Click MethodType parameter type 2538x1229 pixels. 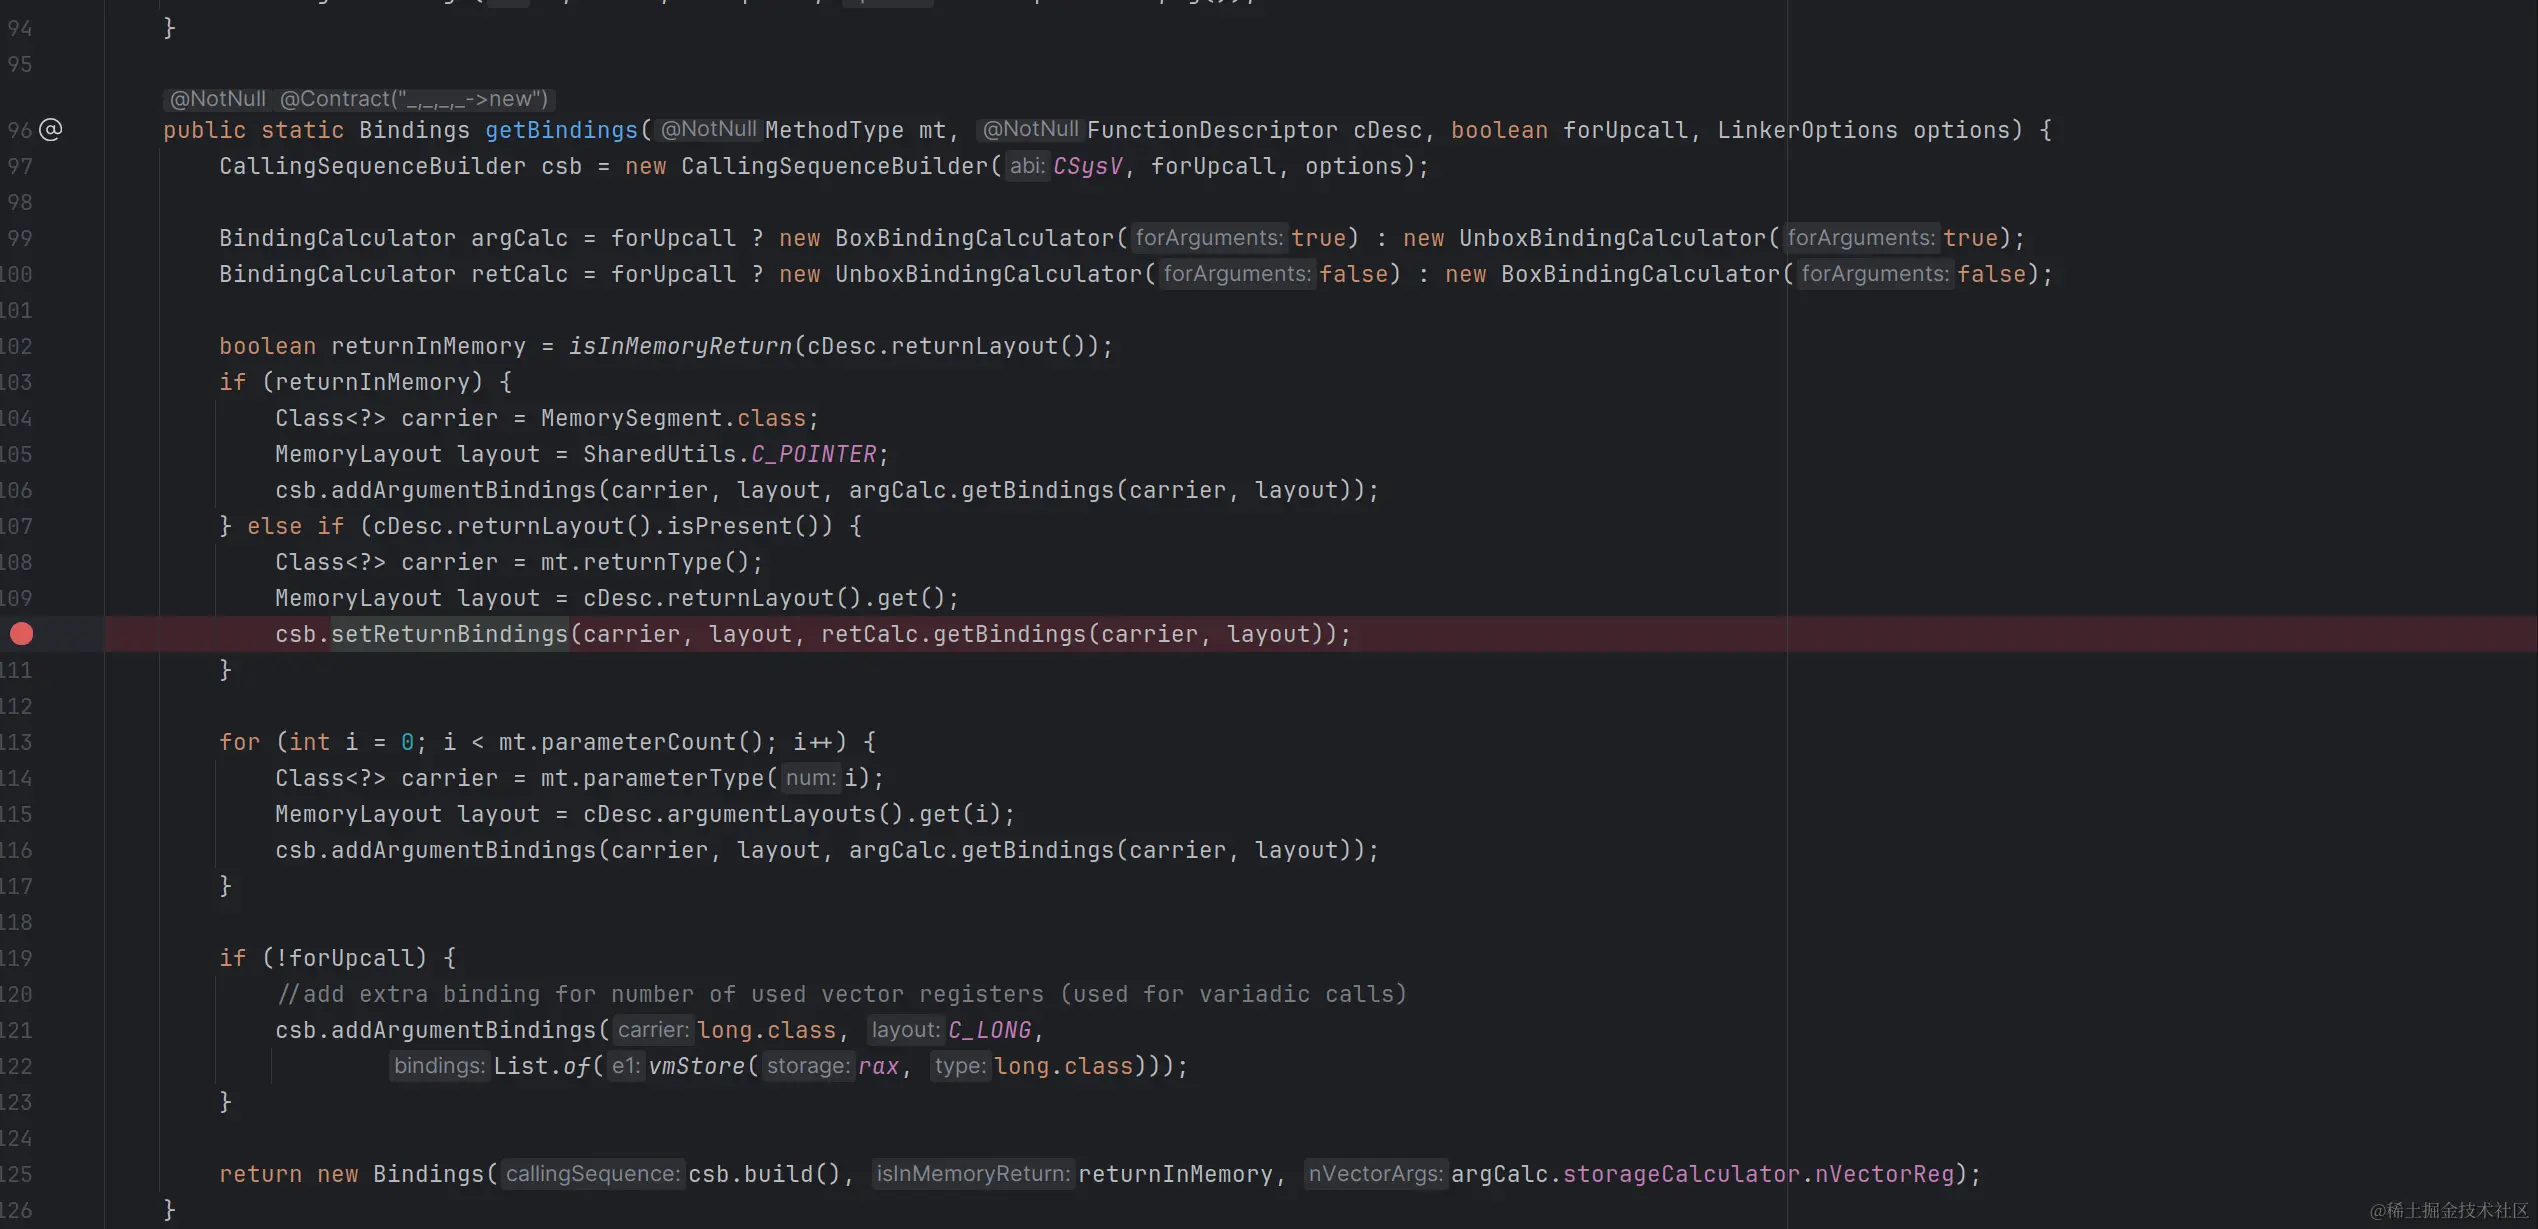coord(834,130)
